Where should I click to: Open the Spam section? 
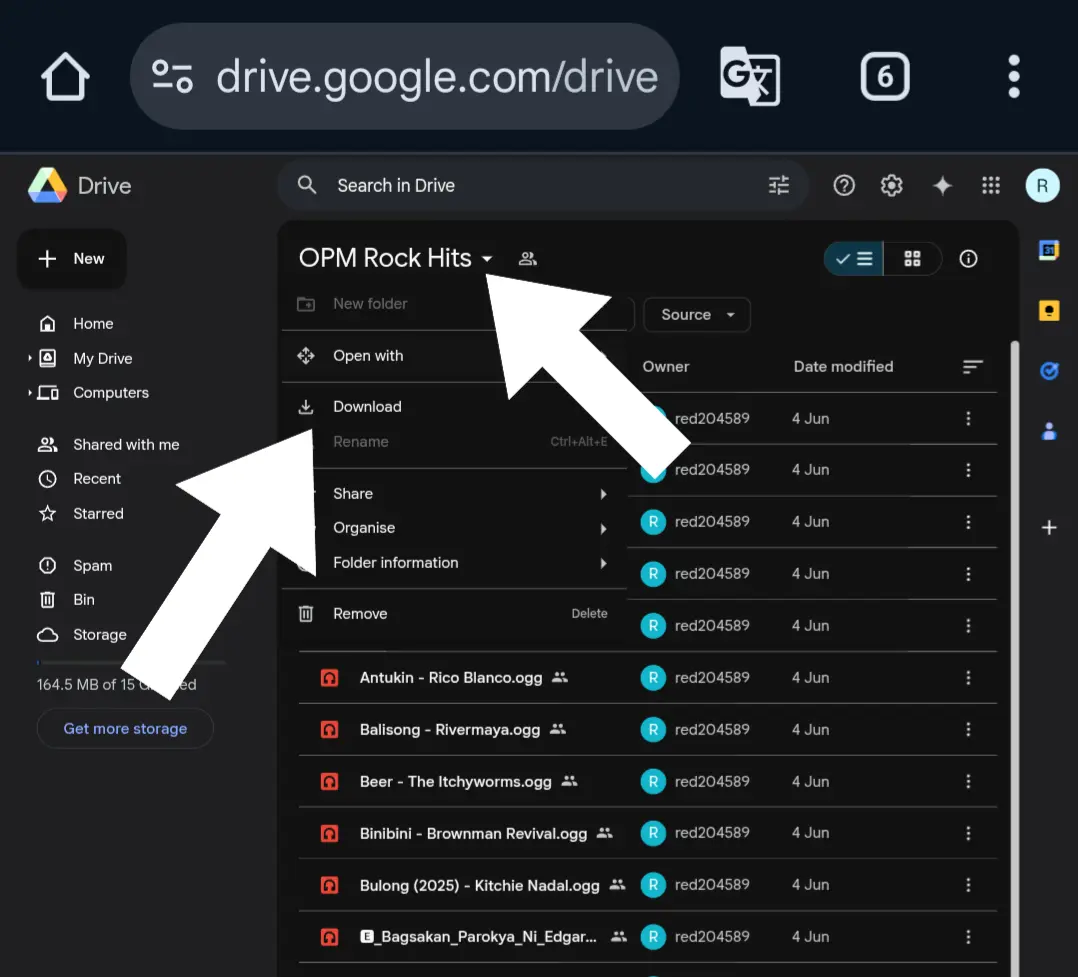(x=92, y=566)
